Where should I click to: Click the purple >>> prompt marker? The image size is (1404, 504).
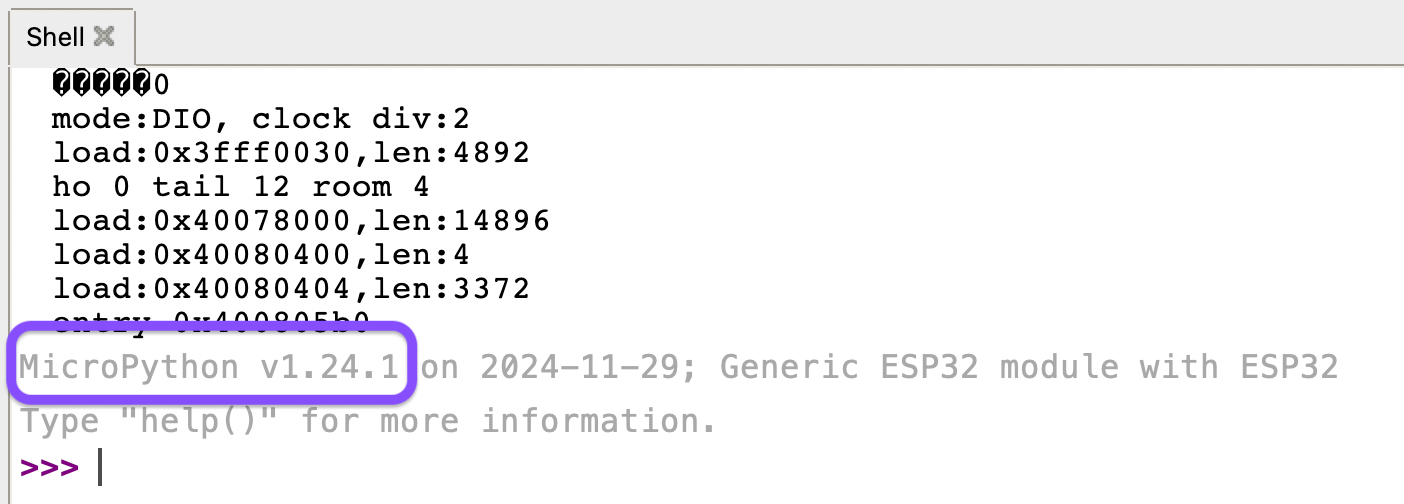point(49,468)
